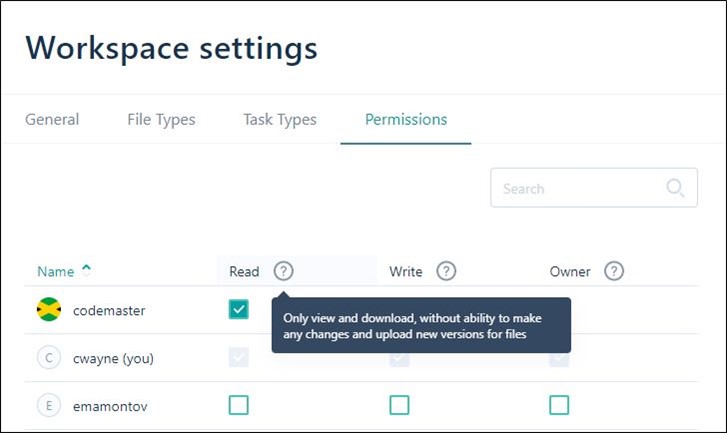Select the Permissions tab

406,119
